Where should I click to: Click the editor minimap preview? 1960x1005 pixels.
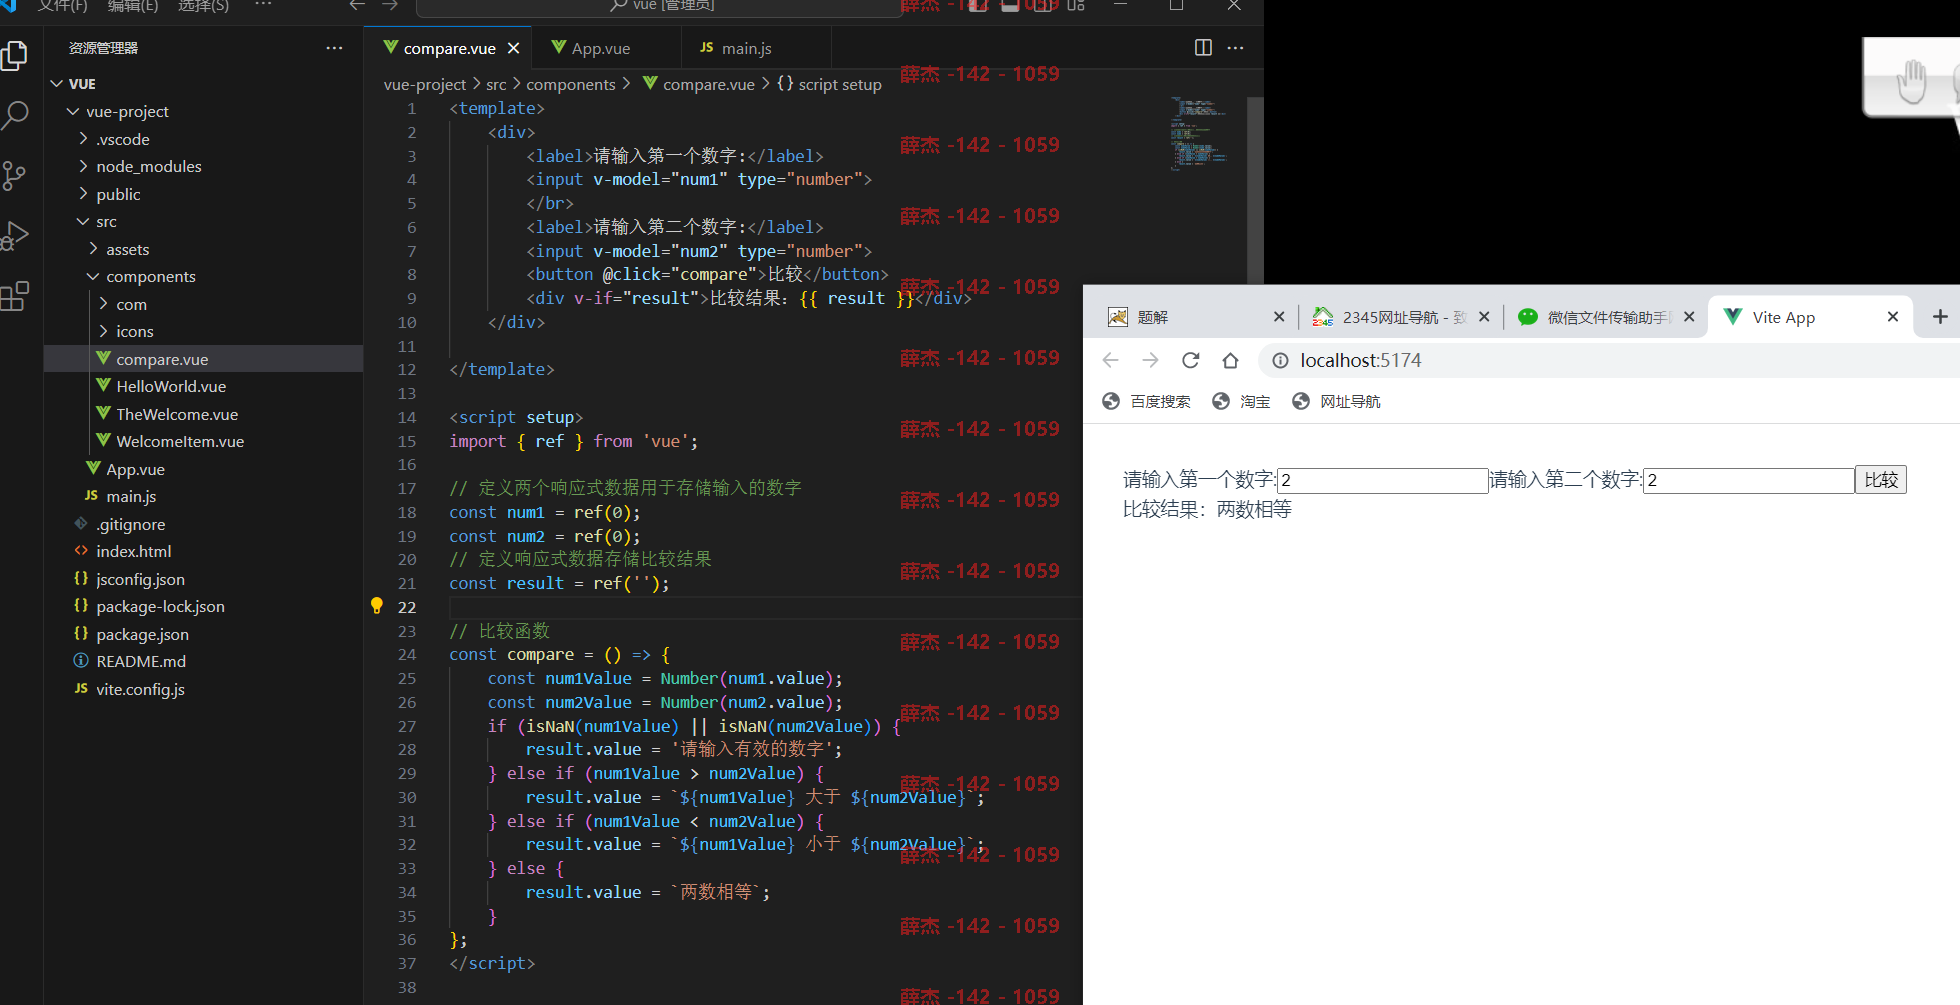click(x=1199, y=134)
